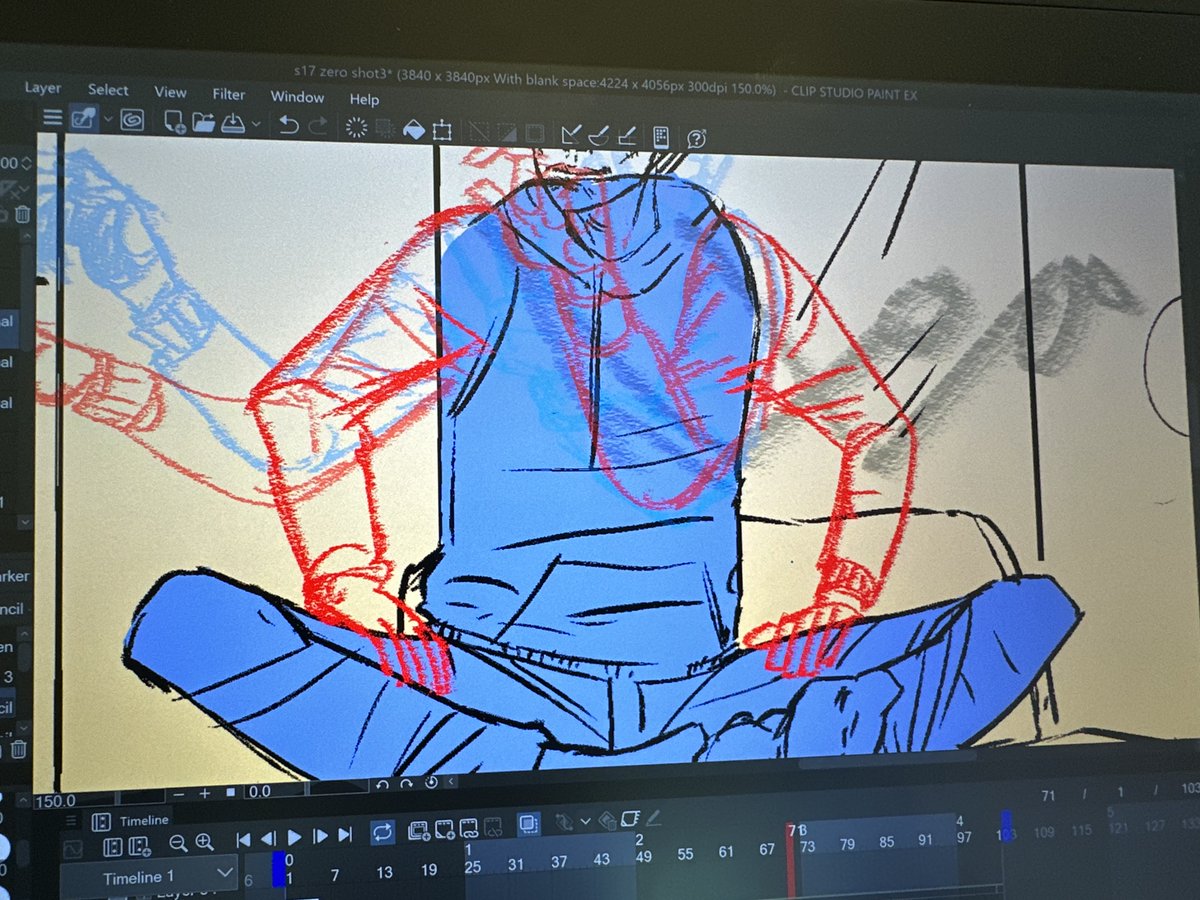1200x900 pixels.
Task: Step forward to next frame
Action: (320, 836)
